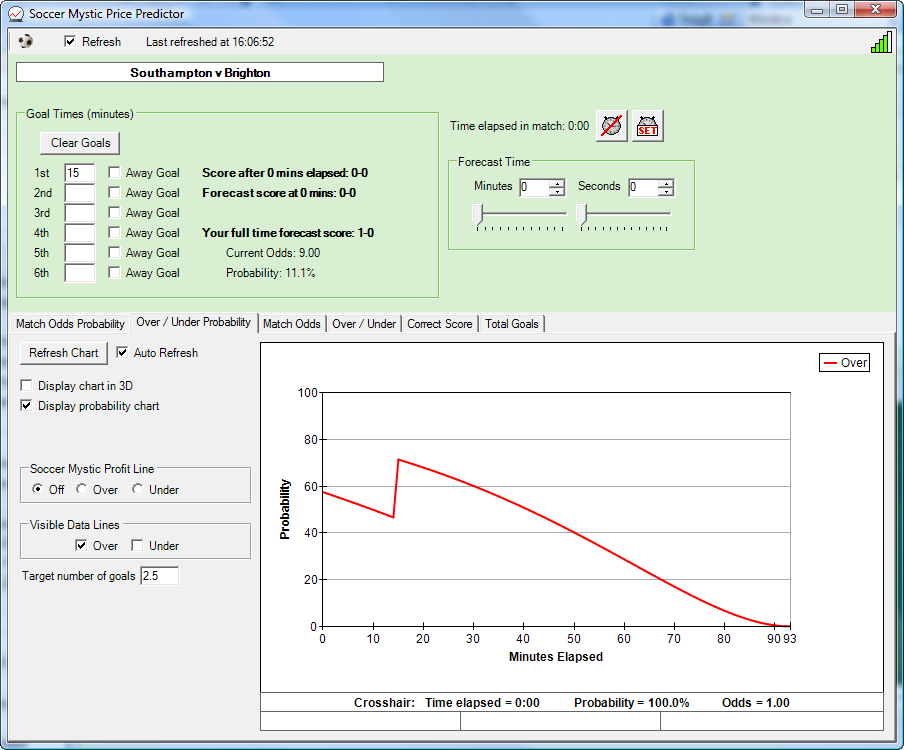904x750 pixels.
Task: Click the red Over legend entry
Action: tap(845, 363)
